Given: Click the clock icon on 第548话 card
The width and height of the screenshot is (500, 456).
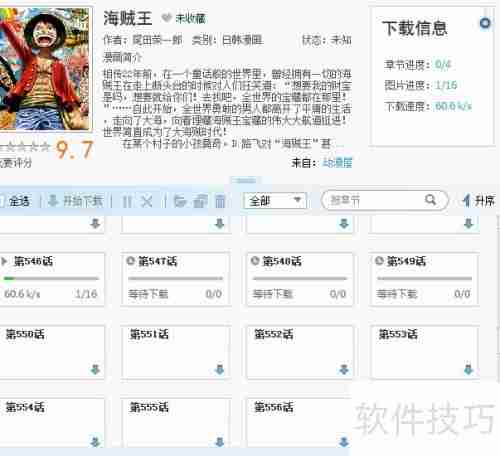Looking at the screenshot, I should (x=255, y=261).
